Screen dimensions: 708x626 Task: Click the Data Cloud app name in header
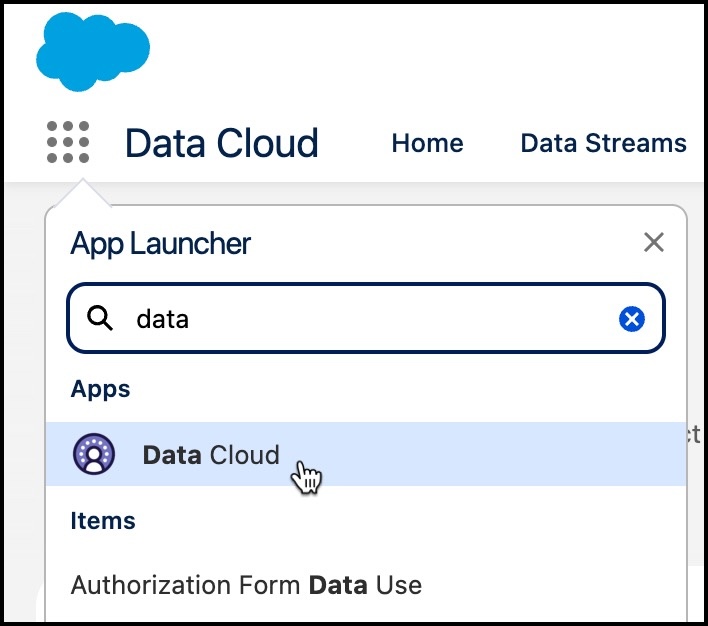tap(221, 143)
